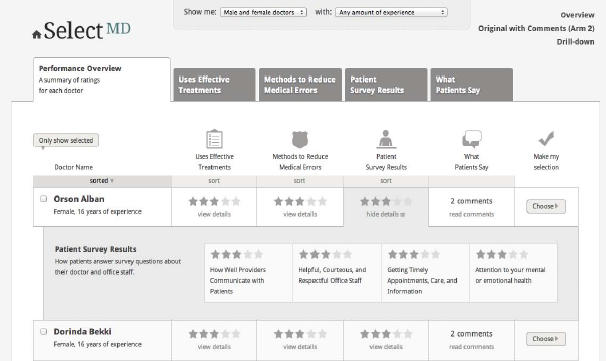
Task: Click the Make my selection checkmark icon
Action: (546, 138)
